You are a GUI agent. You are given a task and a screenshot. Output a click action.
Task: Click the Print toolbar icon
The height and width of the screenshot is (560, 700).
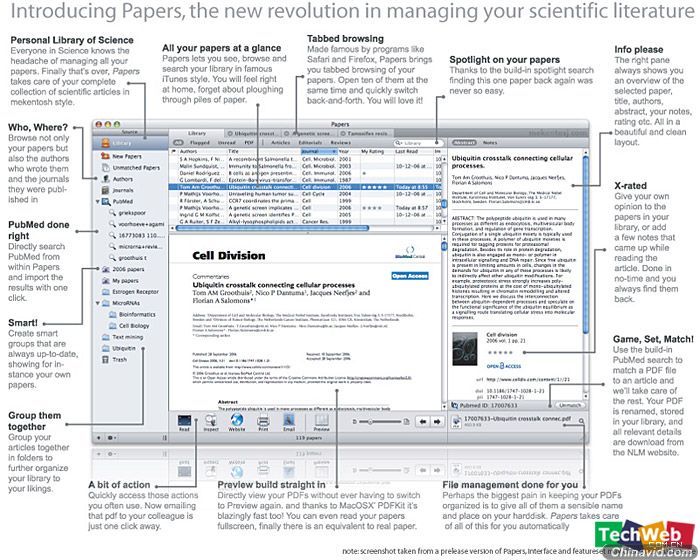pyautogui.click(x=263, y=422)
